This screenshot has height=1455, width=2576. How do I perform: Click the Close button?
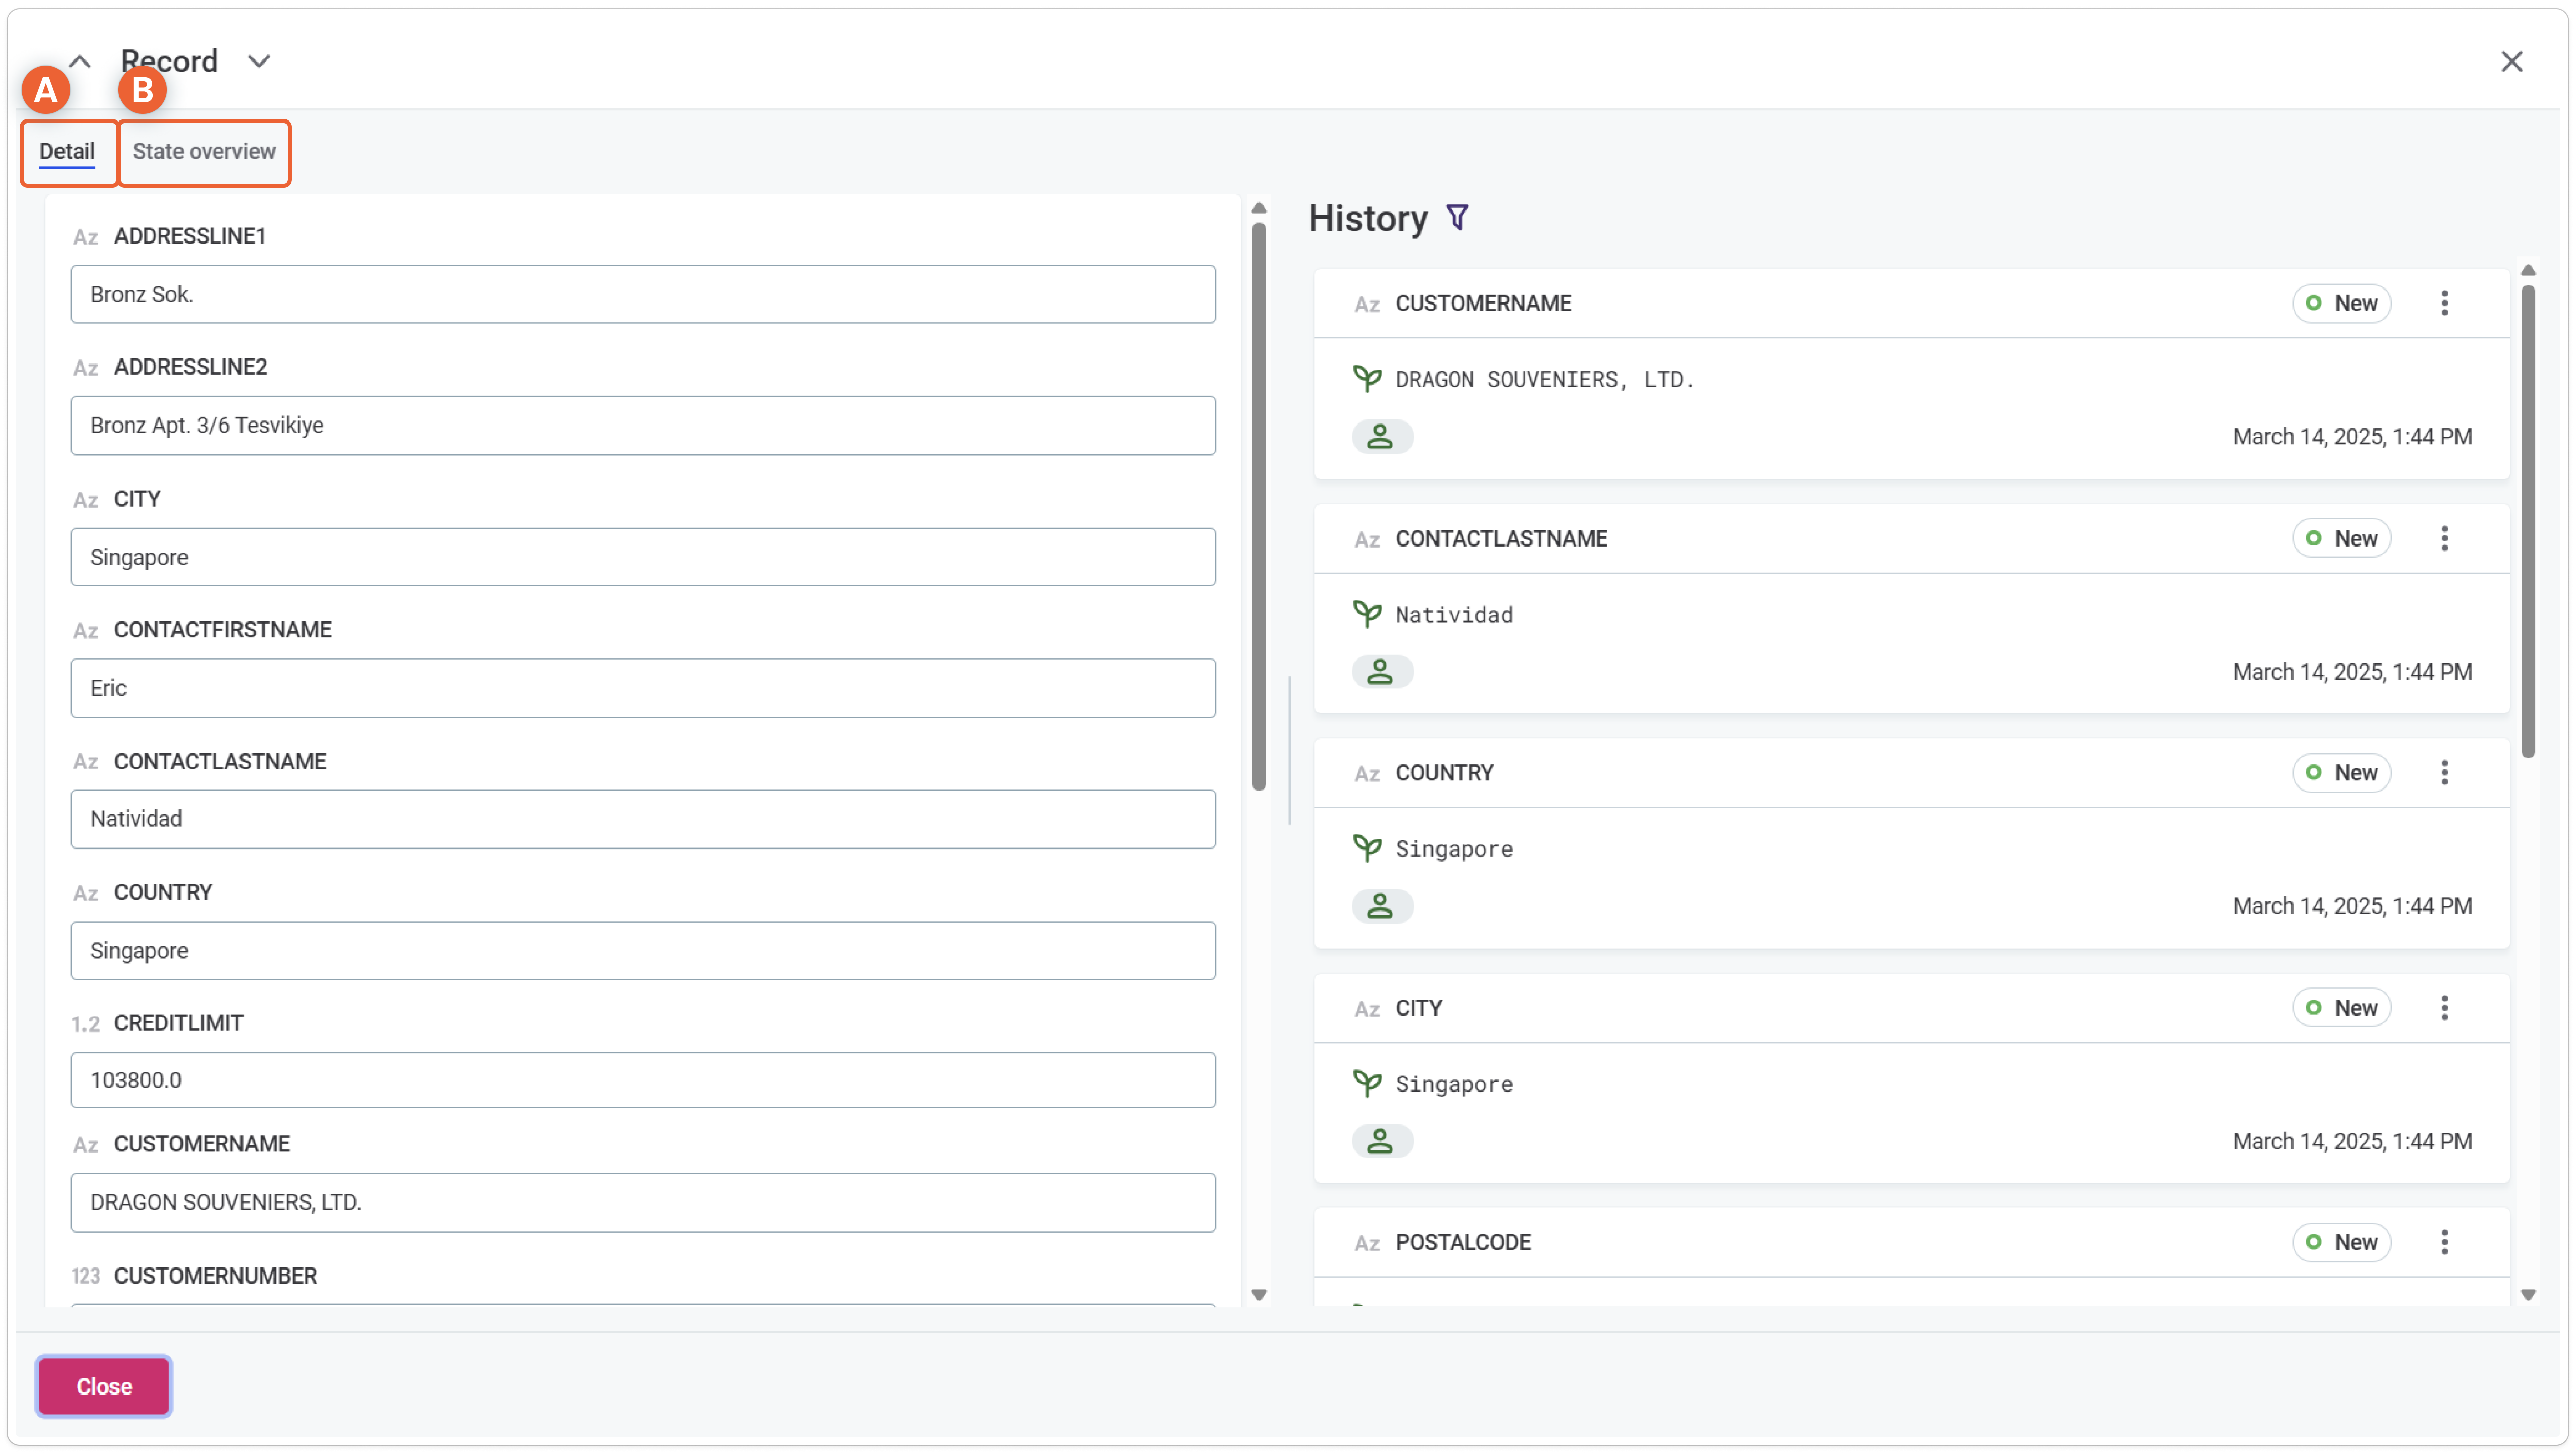103,1386
